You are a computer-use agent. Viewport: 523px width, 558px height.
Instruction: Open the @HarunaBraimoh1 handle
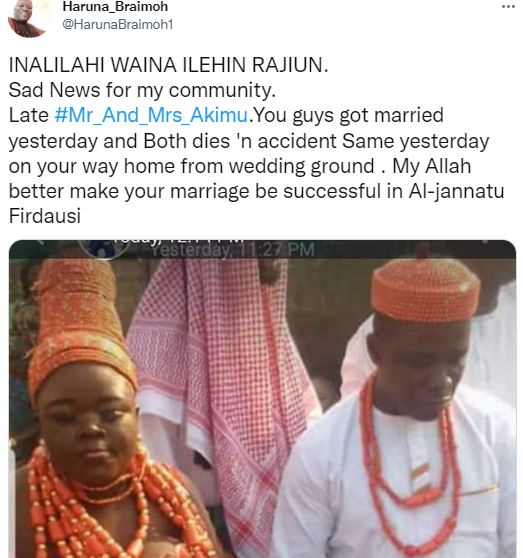point(118,24)
